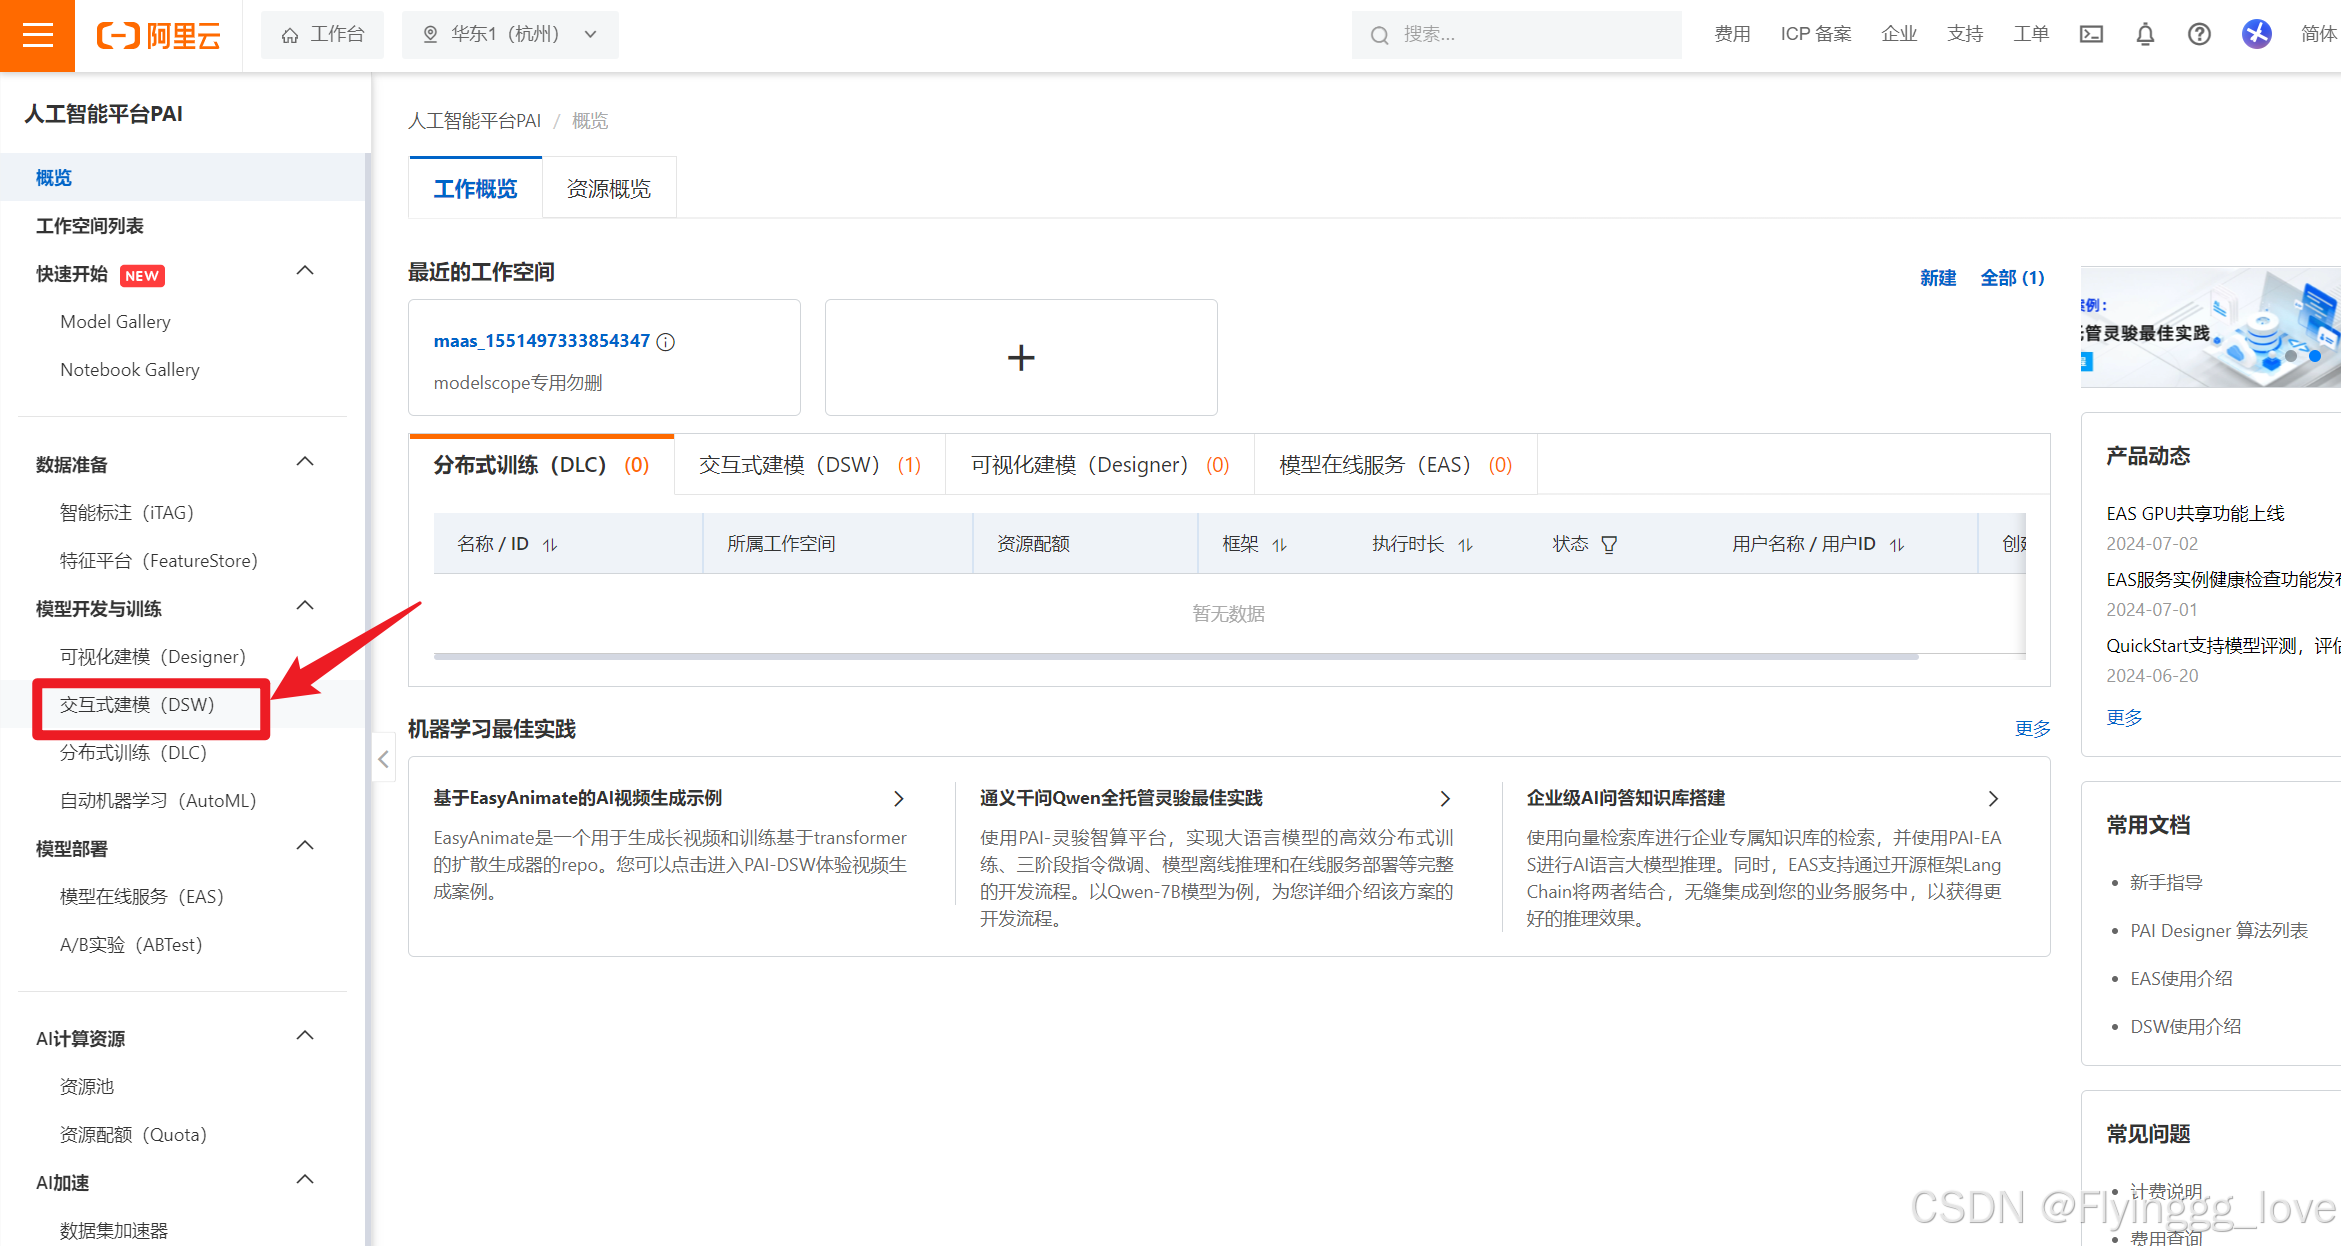Image resolution: width=2341 pixels, height=1246 pixels.
Task: Open the help question mark icon
Action: (2199, 34)
